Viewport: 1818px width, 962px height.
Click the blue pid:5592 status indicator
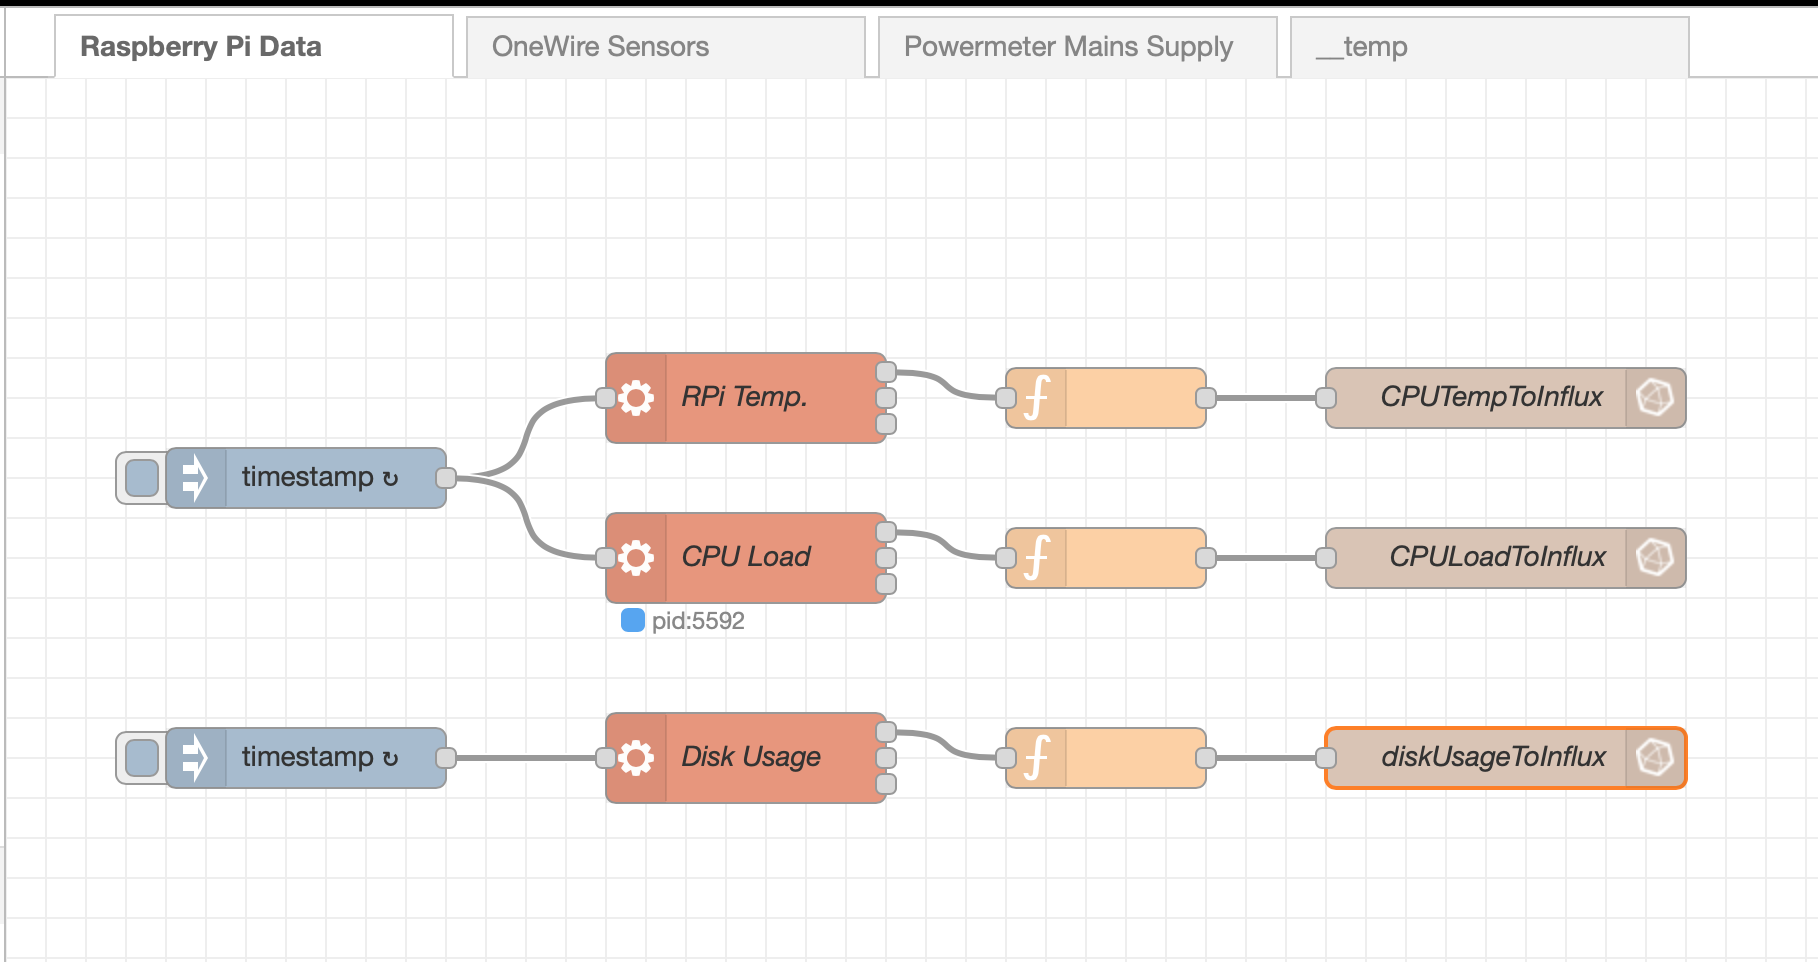(632, 621)
